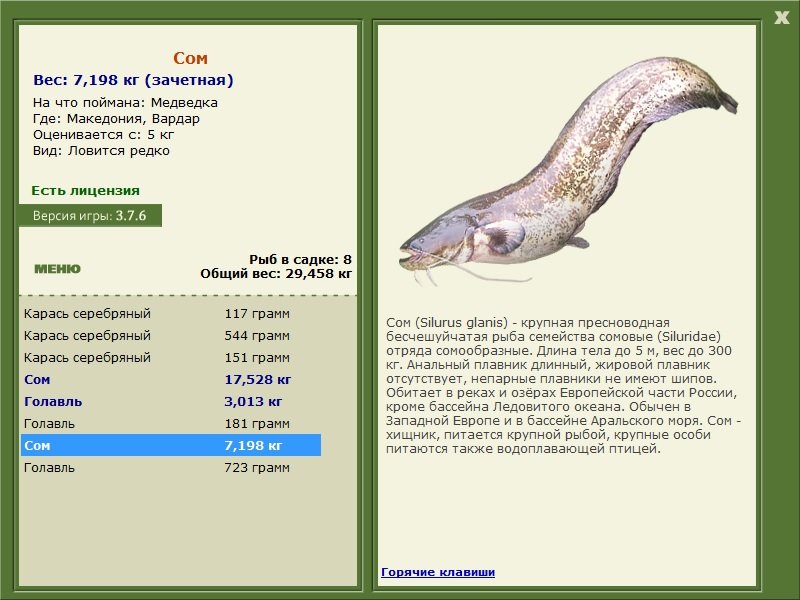Click the Сом title heading
Viewport: 800px width, 600px height.
pyautogui.click(x=190, y=58)
